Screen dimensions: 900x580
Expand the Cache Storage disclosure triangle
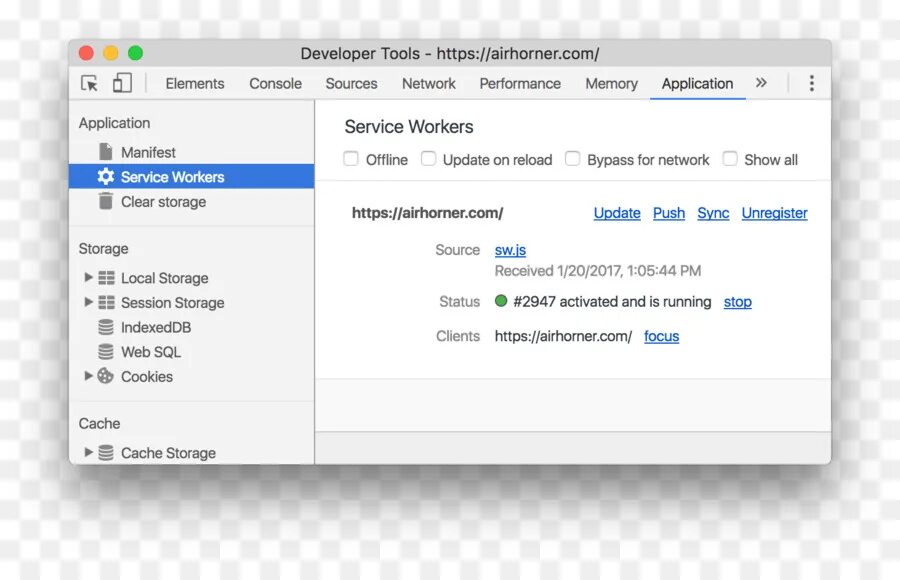click(x=88, y=452)
